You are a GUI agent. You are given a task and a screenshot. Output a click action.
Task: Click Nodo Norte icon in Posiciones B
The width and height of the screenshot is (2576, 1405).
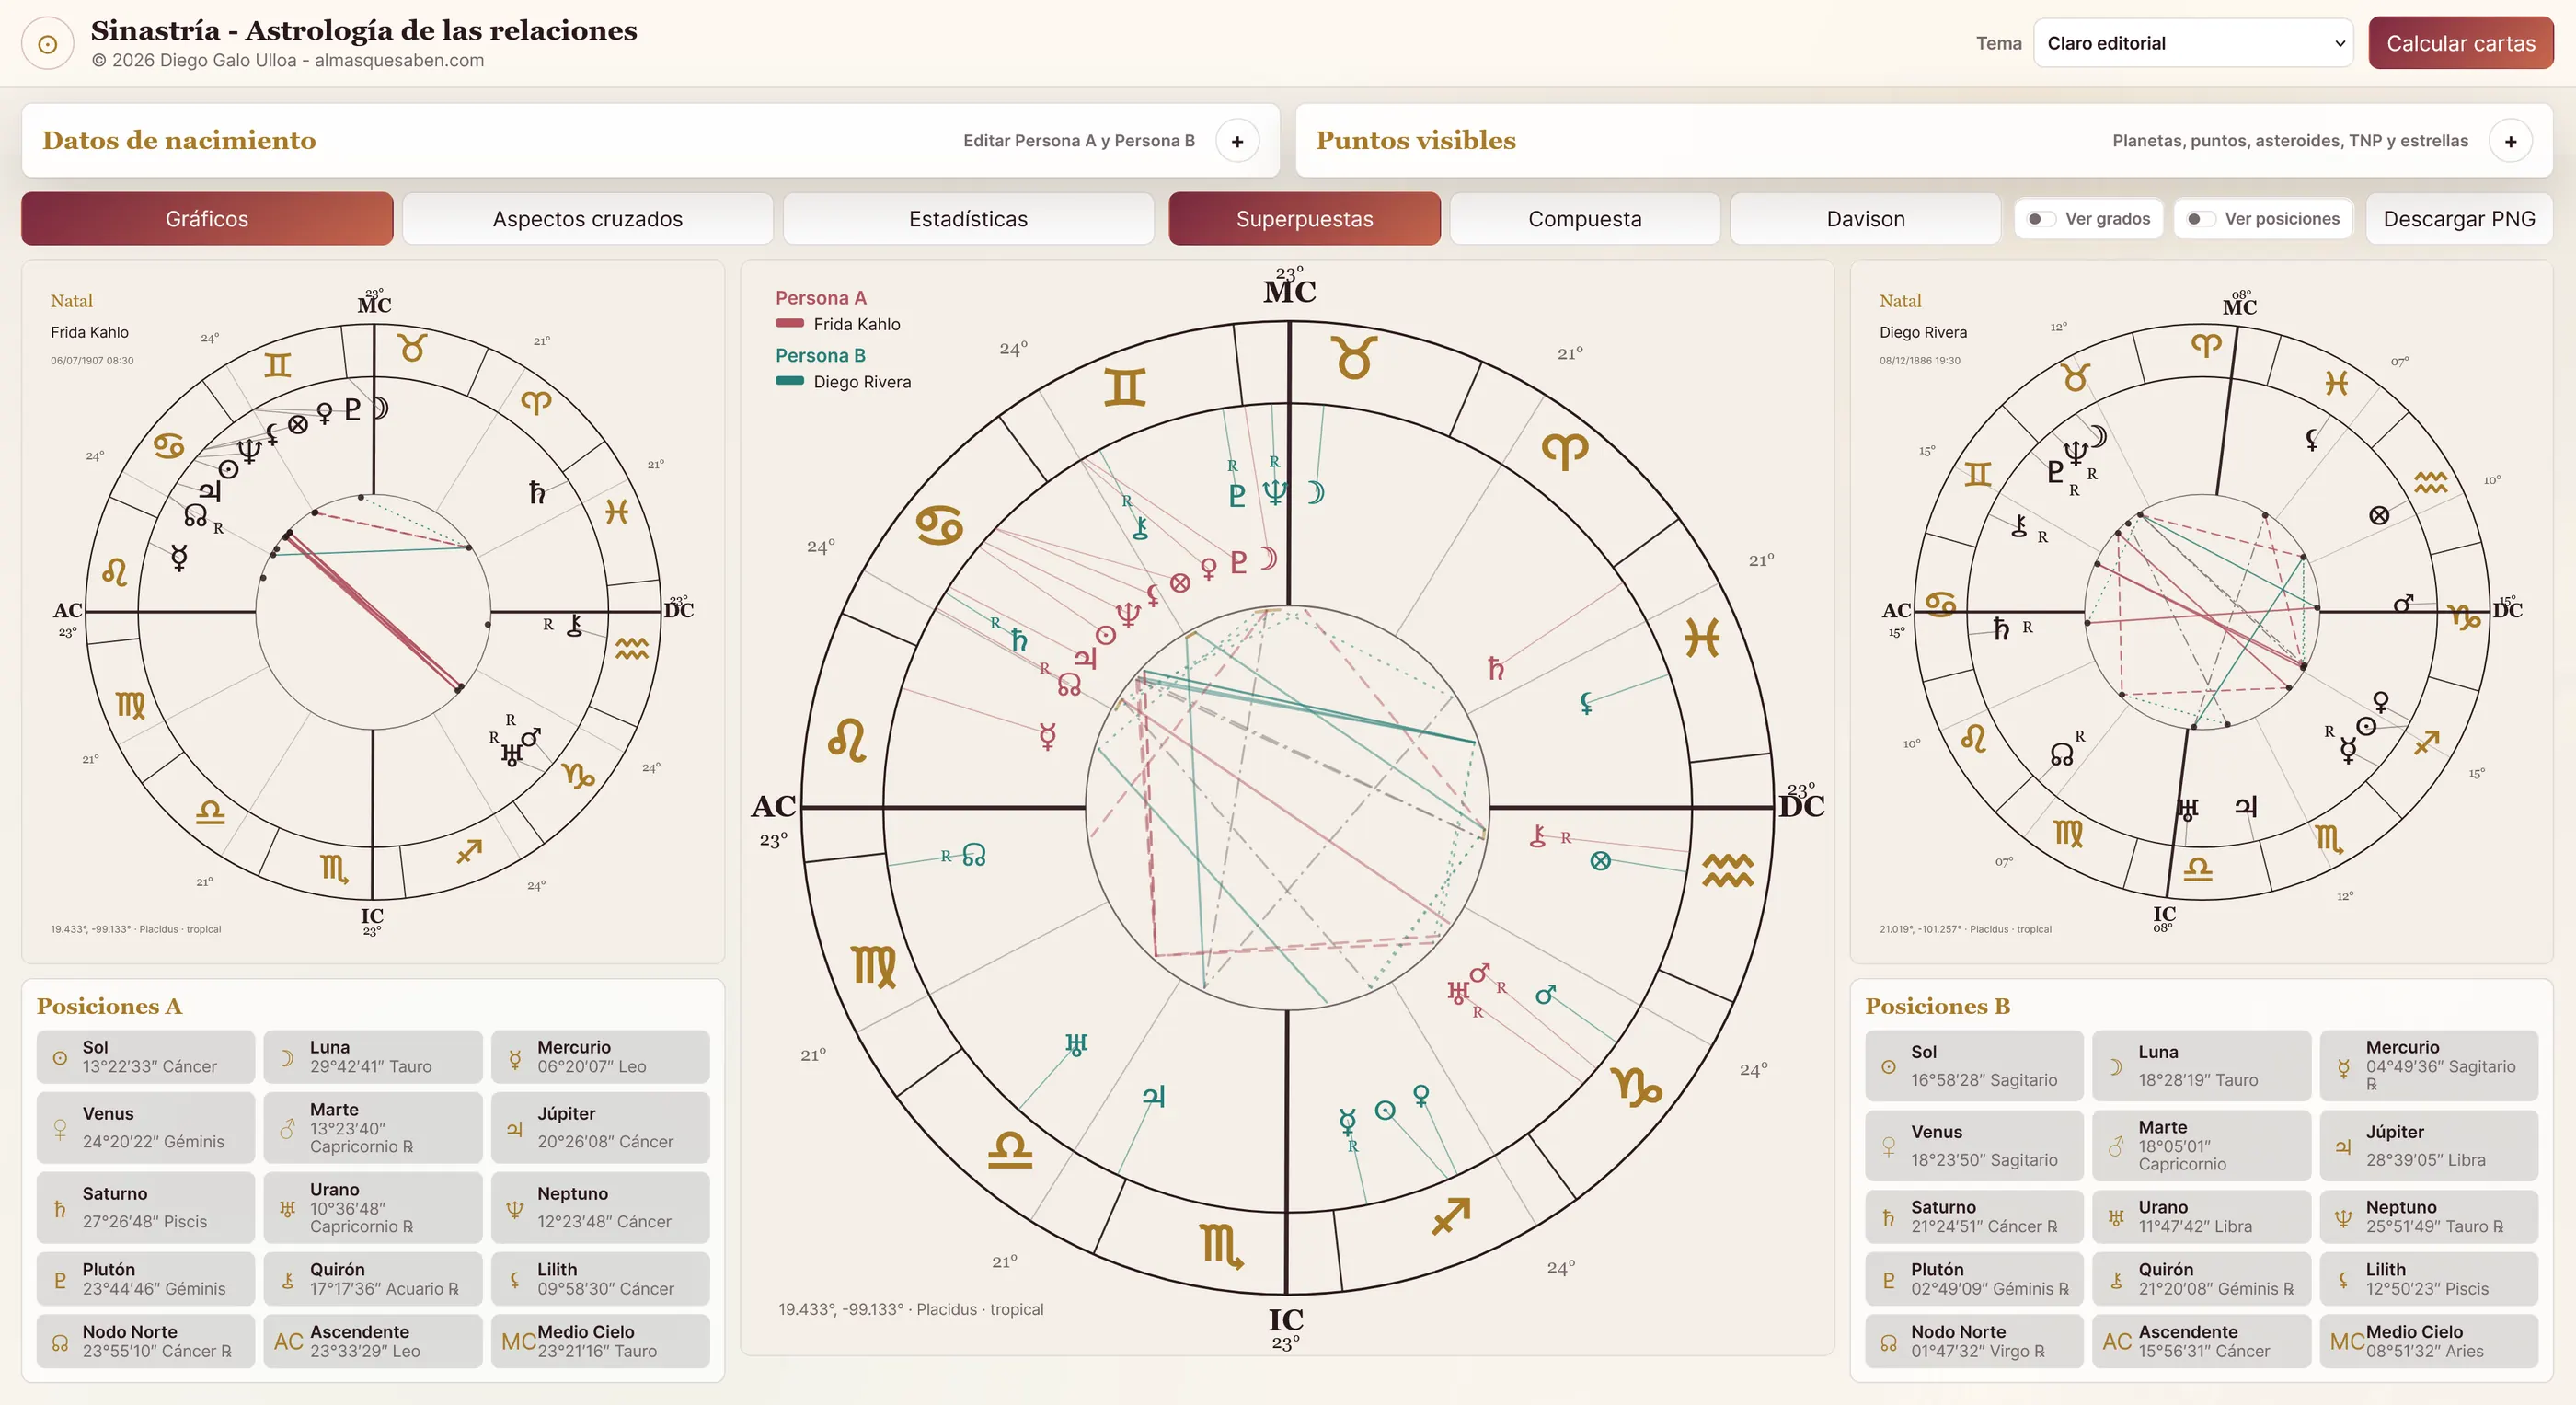point(1888,1343)
